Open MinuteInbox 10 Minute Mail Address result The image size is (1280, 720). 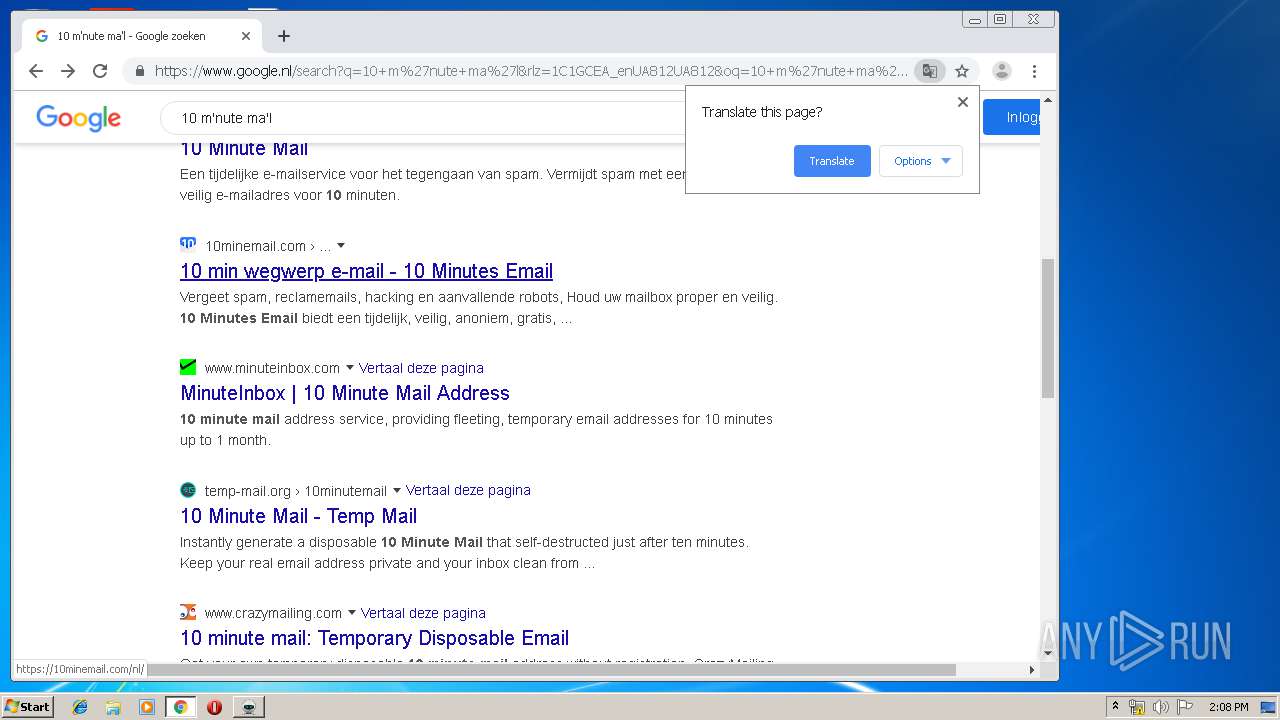(345, 393)
